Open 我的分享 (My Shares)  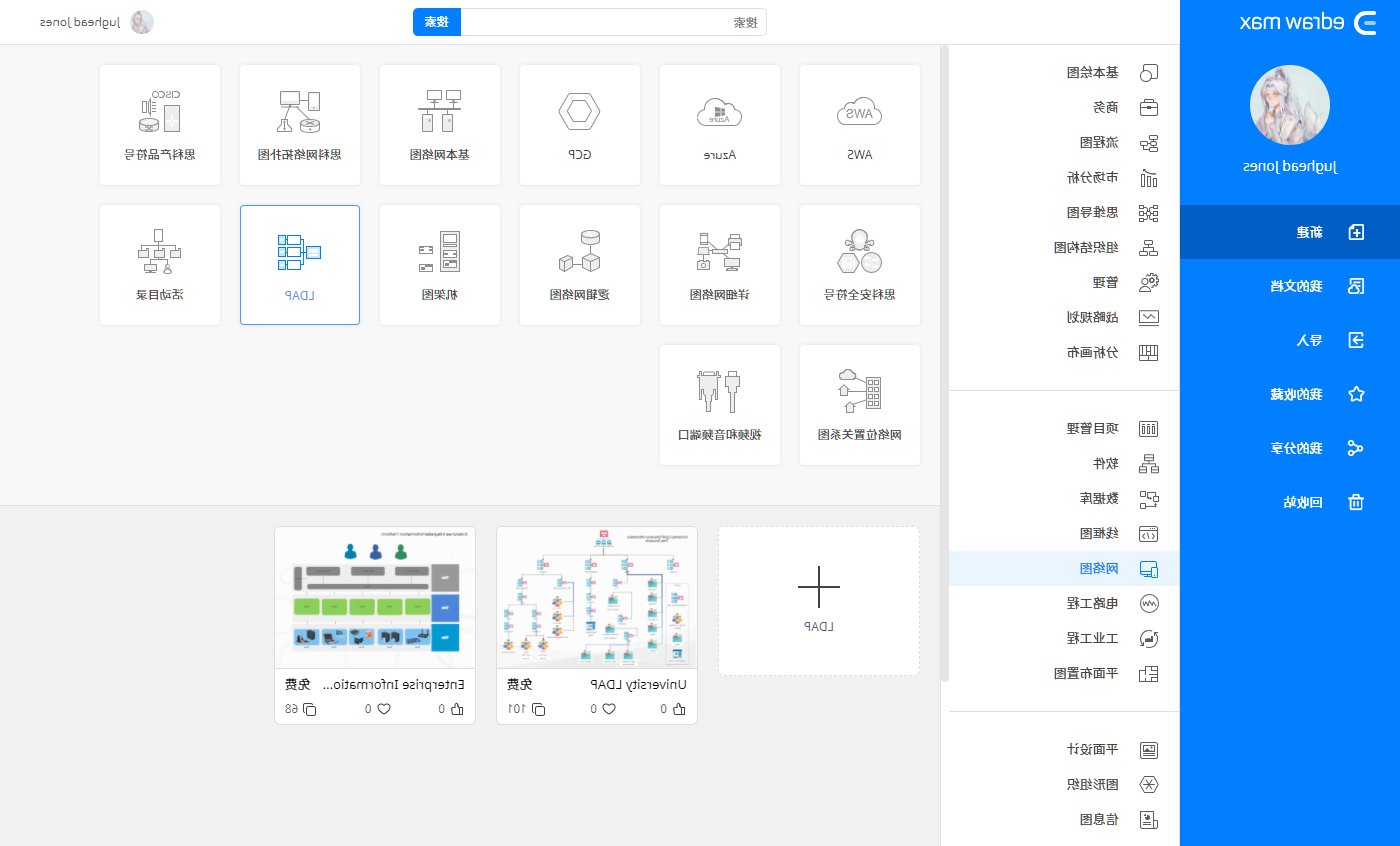tap(1290, 448)
